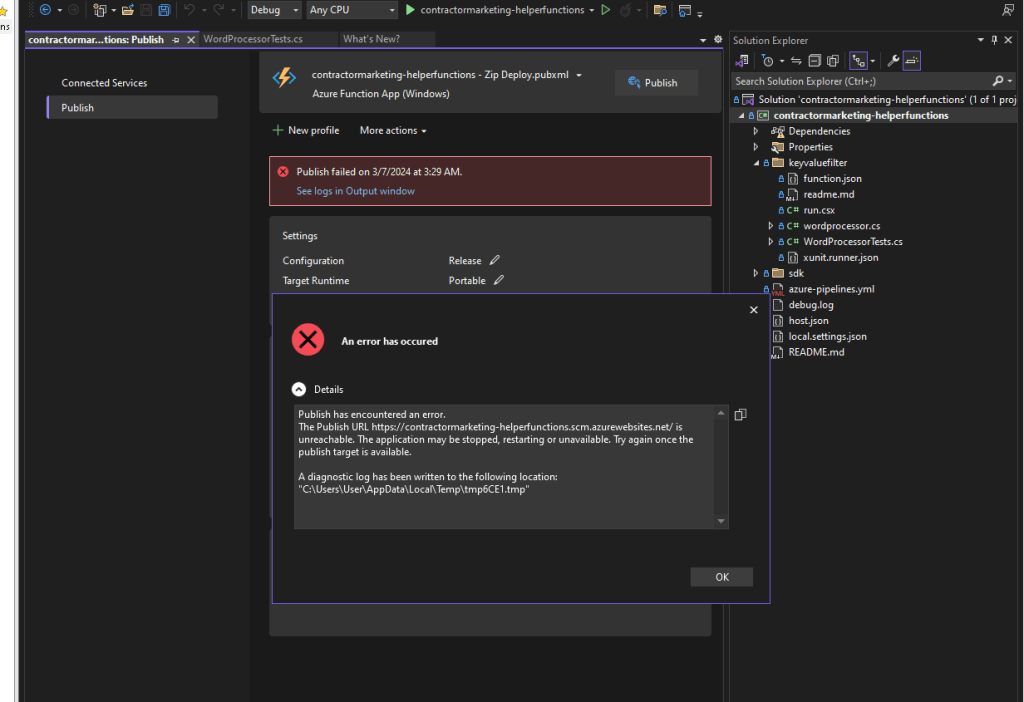Toggle the Track Active Item tree icon
Viewport: 1024px width, 702px height.
858,61
